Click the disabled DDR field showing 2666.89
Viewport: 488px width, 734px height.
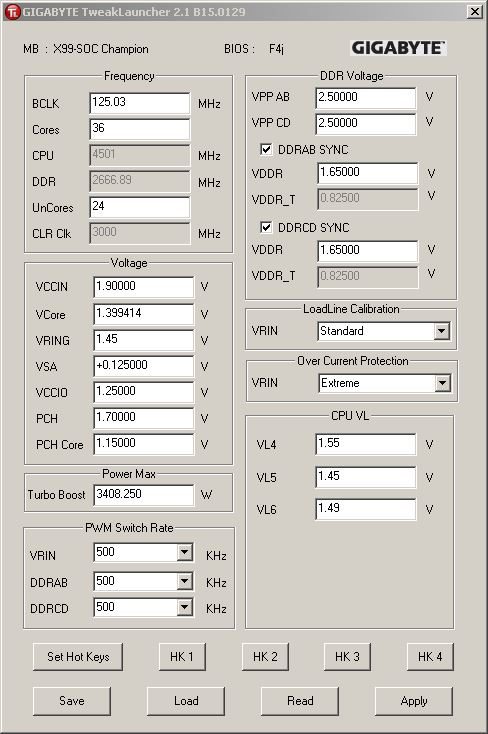(140, 181)
